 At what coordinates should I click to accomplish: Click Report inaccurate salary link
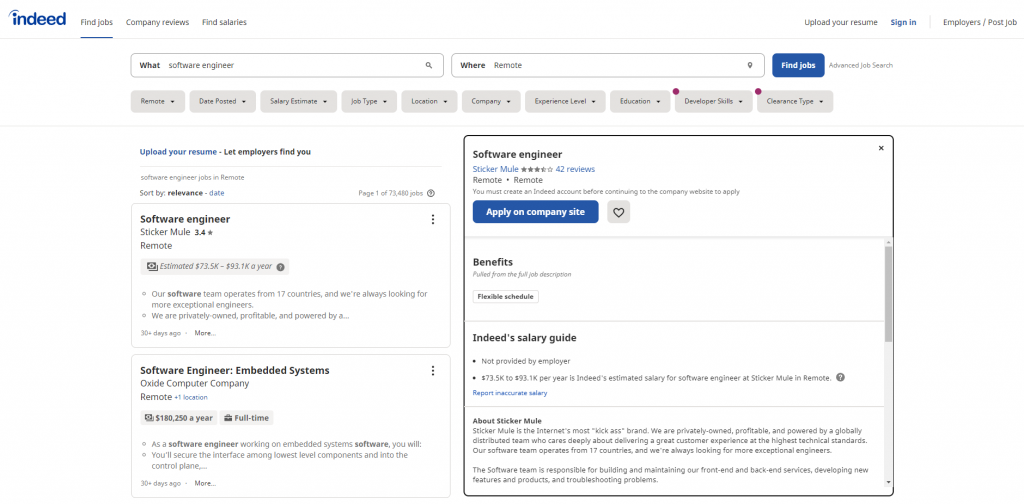[x=509, y=393]
